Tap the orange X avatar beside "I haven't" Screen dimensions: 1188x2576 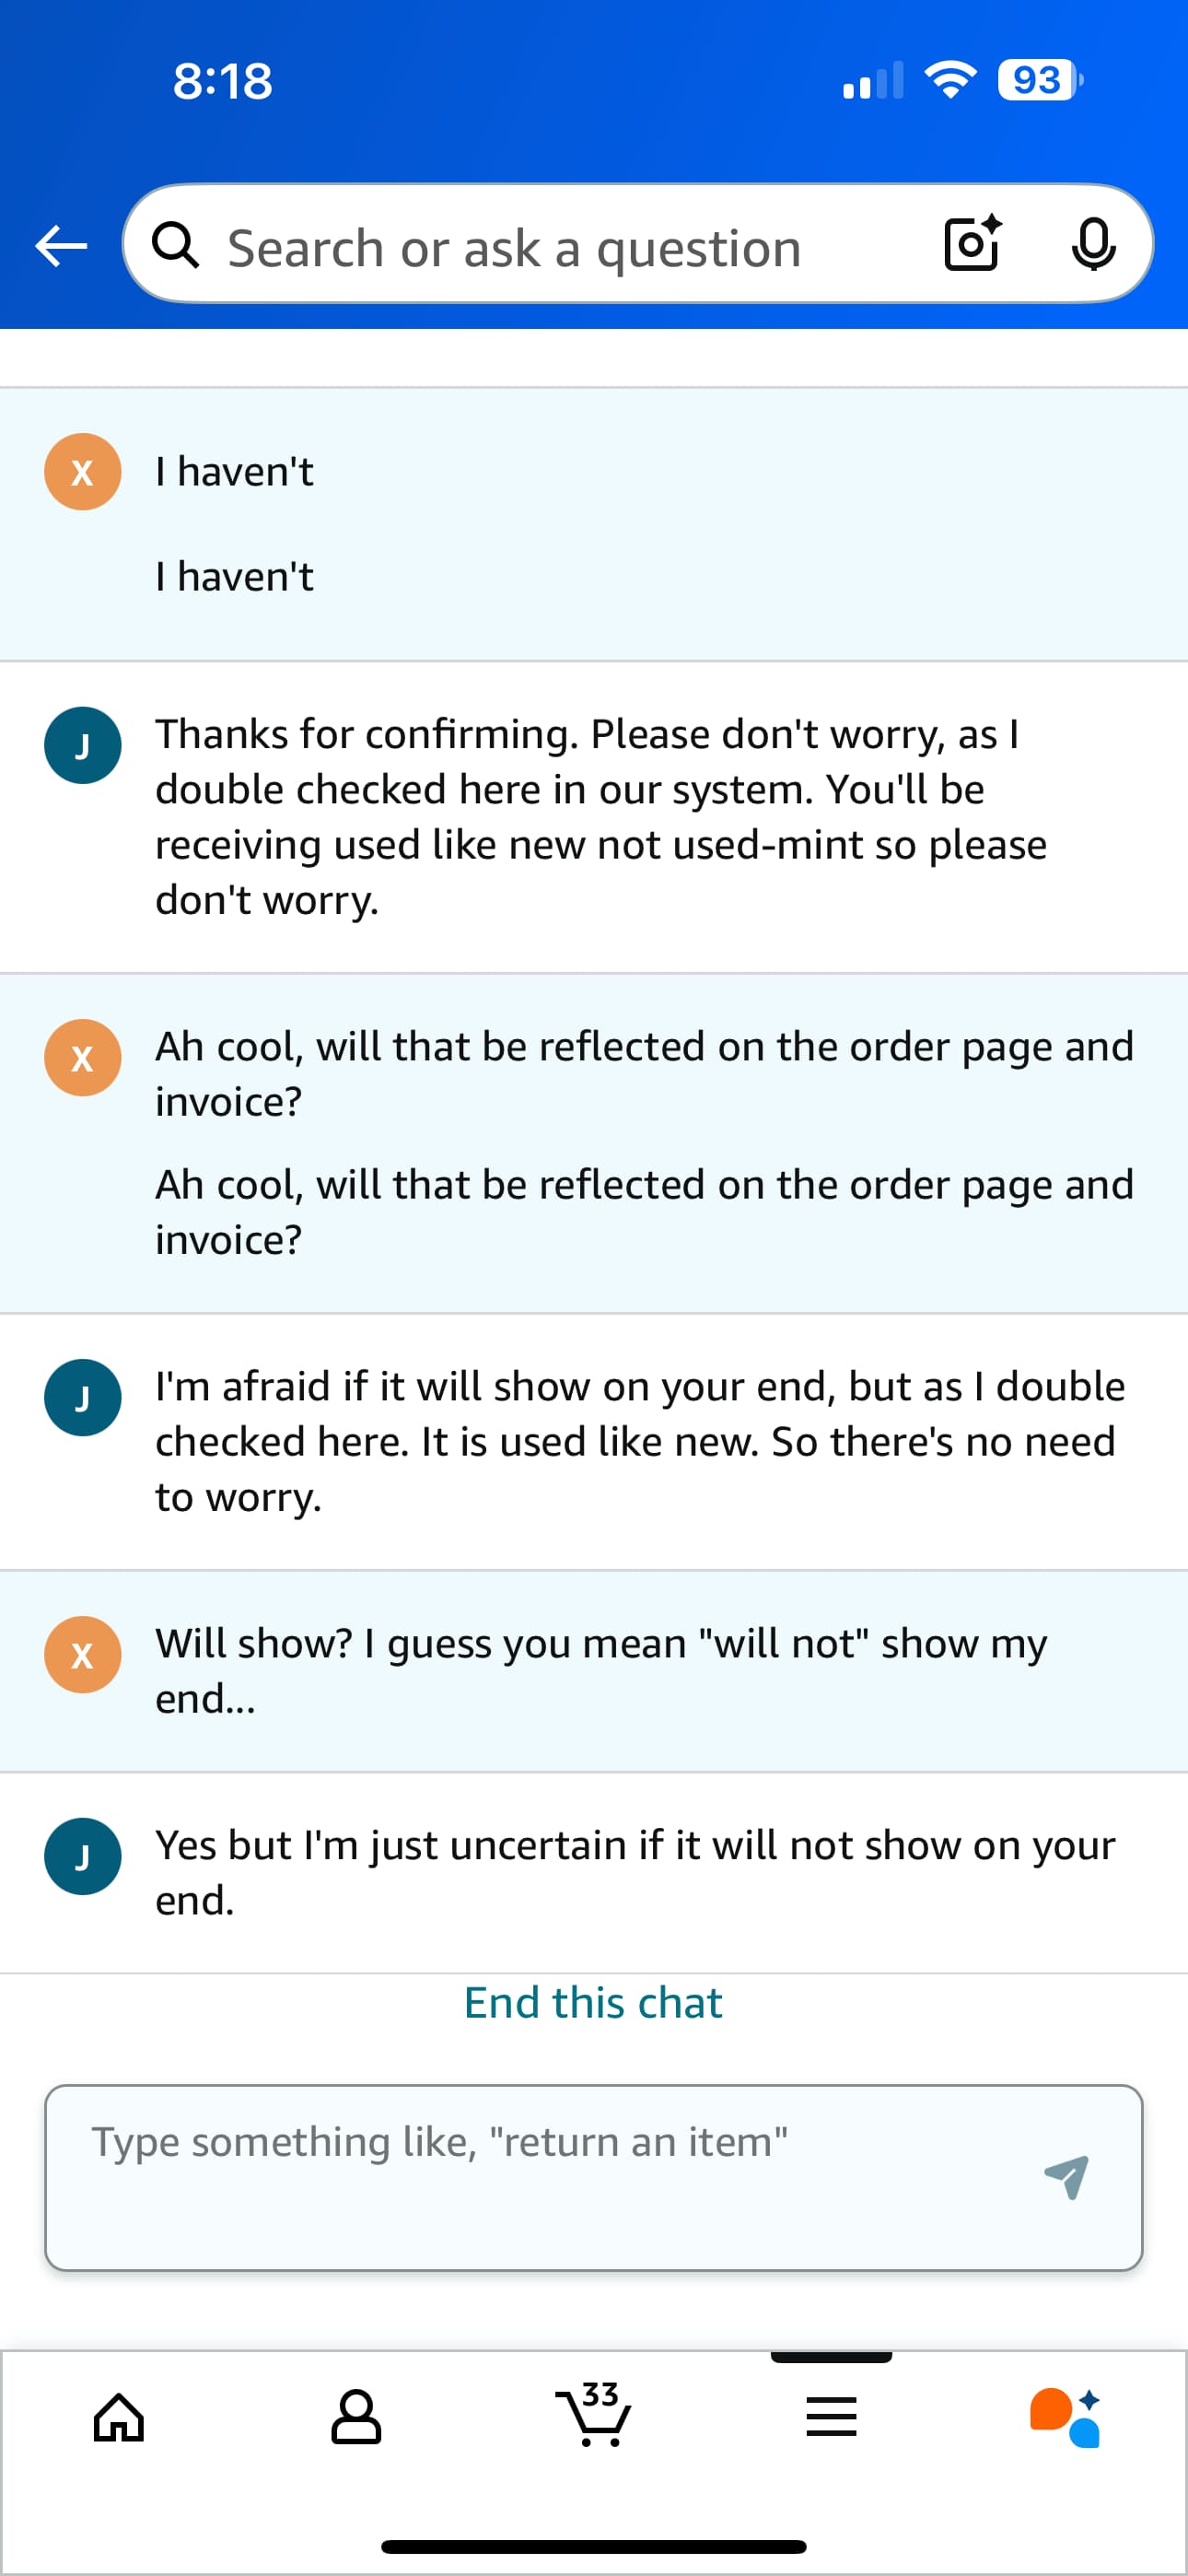click(x=82, y=471)
